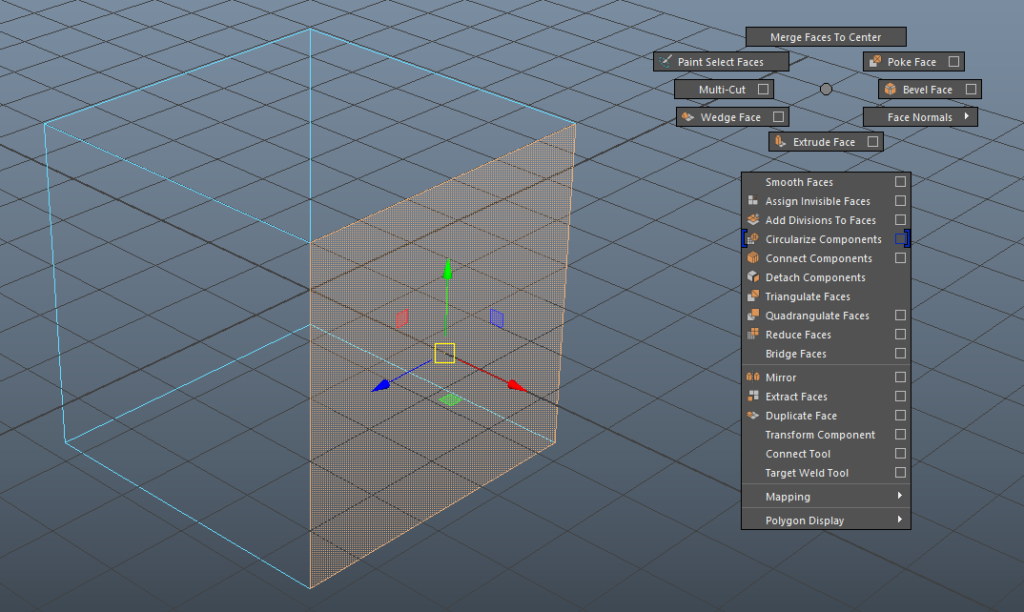This screenshot has height=612, width=1024.
Task: Click the Paint Select Faces brush icon
Action: pos(665,61)
